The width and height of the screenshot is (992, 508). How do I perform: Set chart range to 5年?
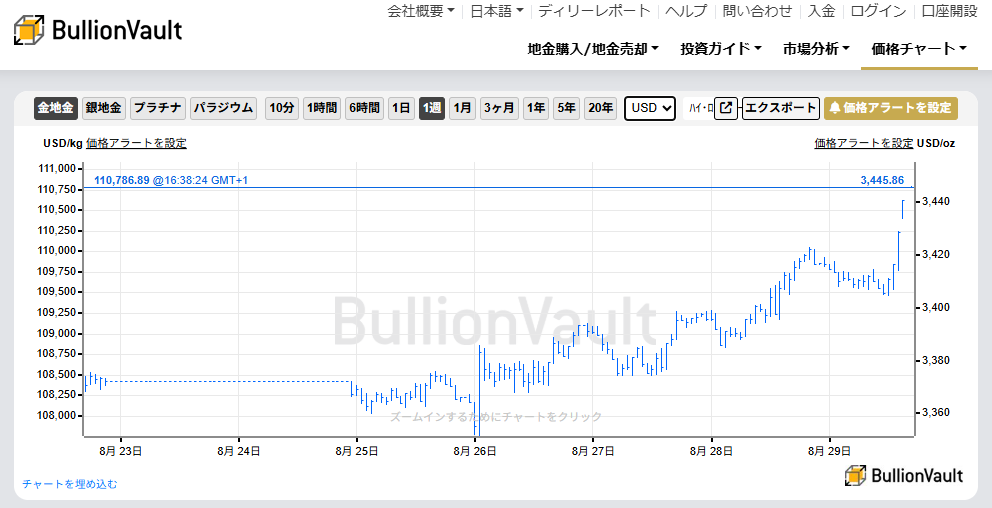pos(566,108)
